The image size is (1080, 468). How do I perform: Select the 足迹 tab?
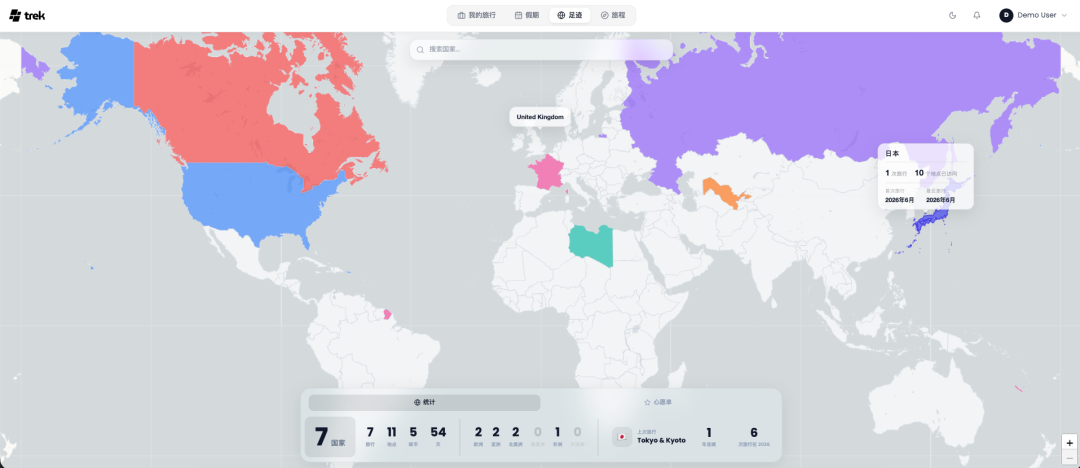[570, 15]
